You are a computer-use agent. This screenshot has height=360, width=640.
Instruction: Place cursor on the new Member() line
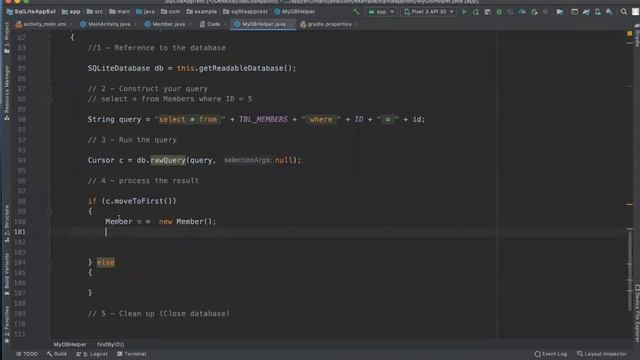(160, 221)
